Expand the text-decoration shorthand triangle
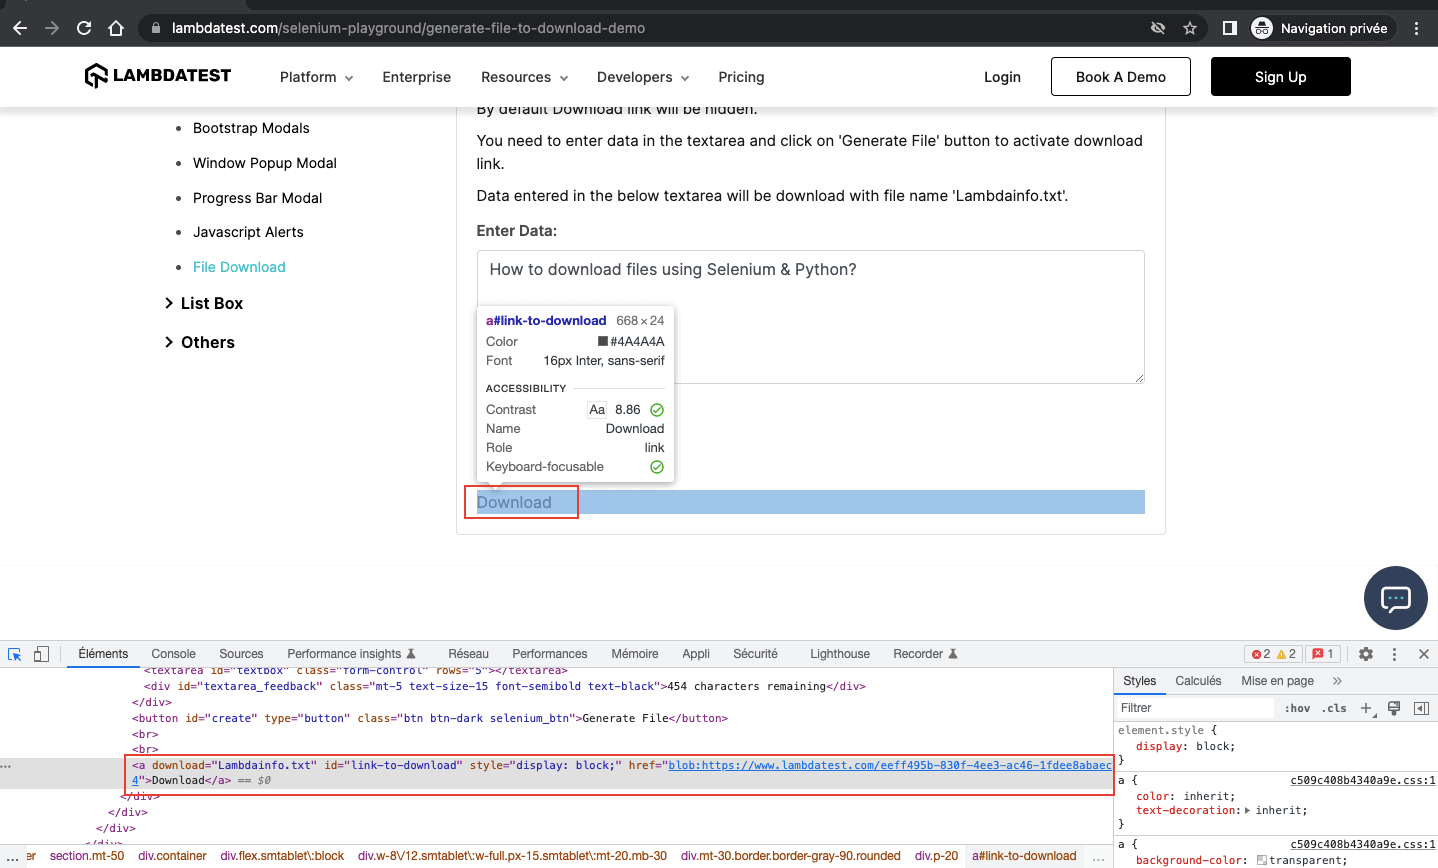 coord(1247,811)
